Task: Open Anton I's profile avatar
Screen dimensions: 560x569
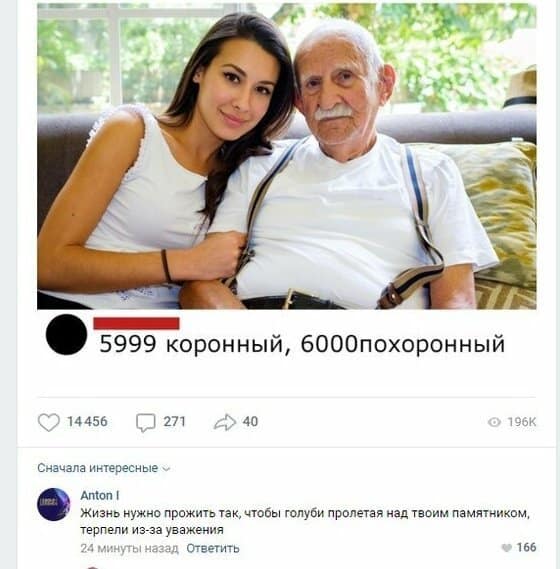Action: 54,504
